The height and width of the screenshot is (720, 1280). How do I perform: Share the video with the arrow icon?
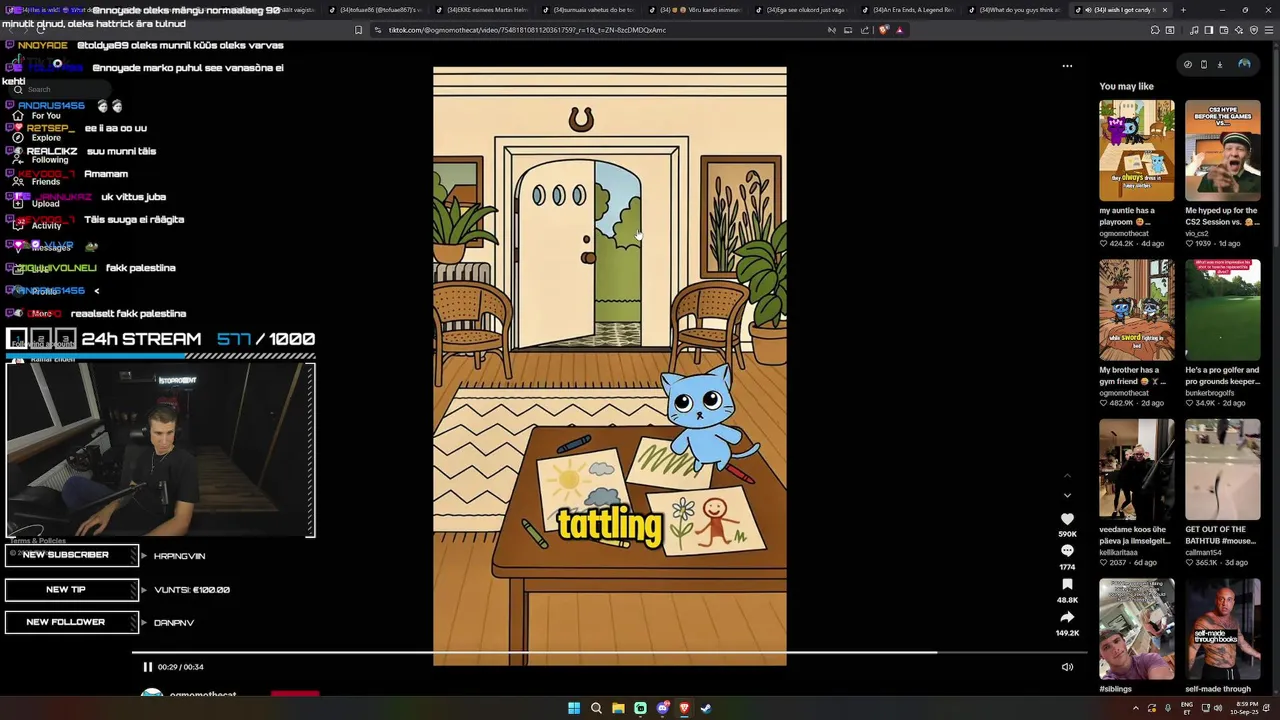(1067, 617)
